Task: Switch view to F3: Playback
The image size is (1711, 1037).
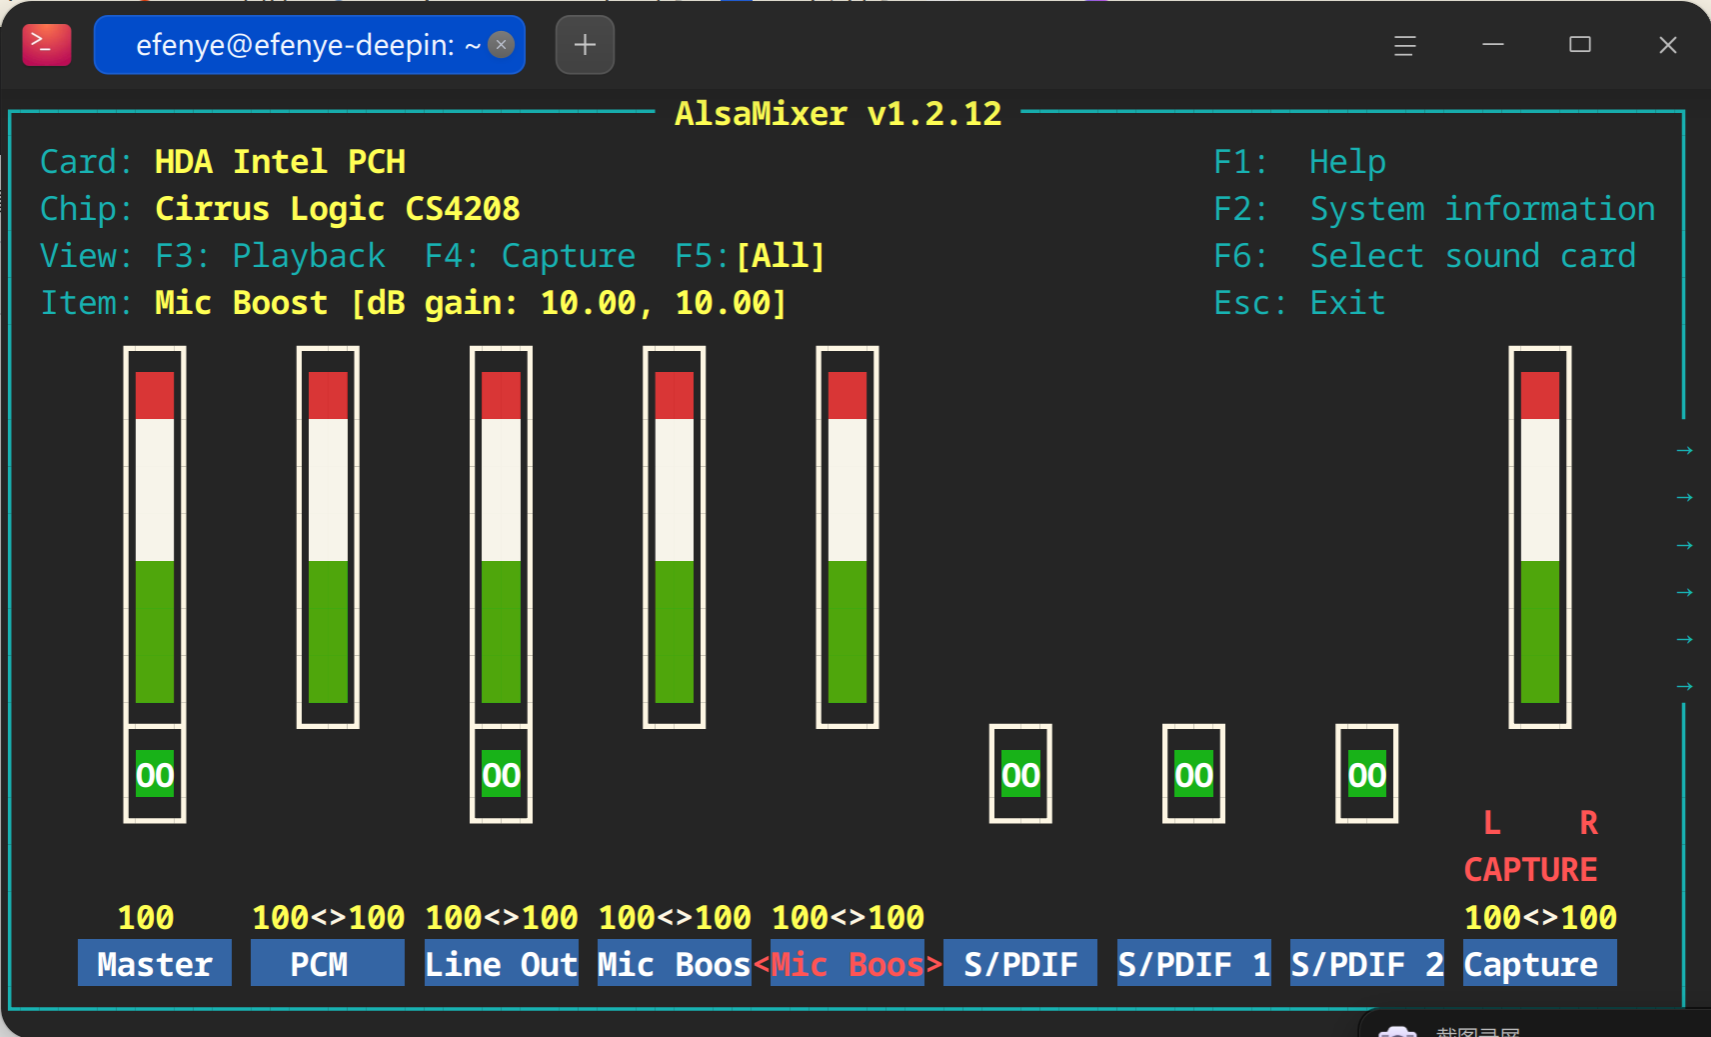Action: (270, 256)
